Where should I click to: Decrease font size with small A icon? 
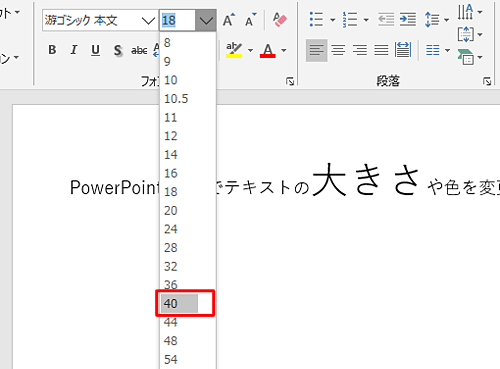click(250, 20)
